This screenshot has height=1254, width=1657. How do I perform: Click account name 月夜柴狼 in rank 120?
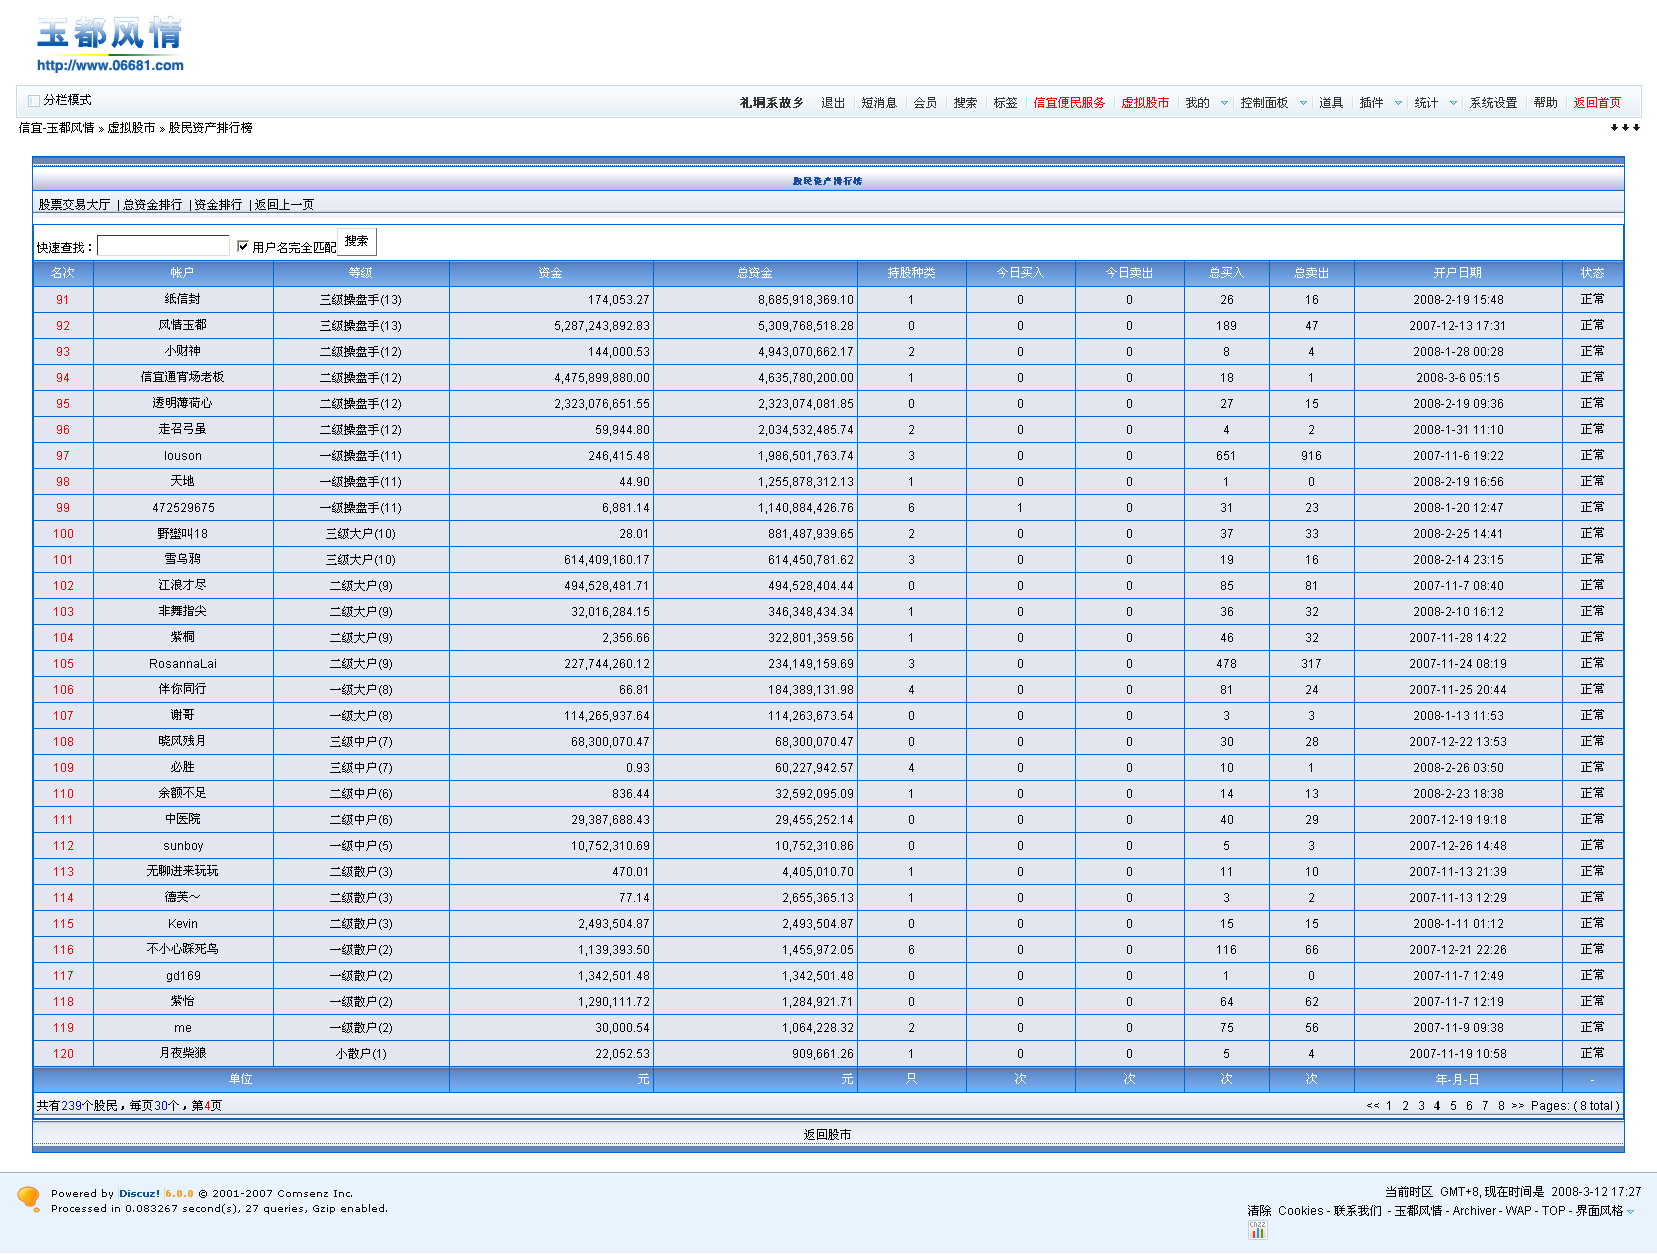[x=182, y=1054]
